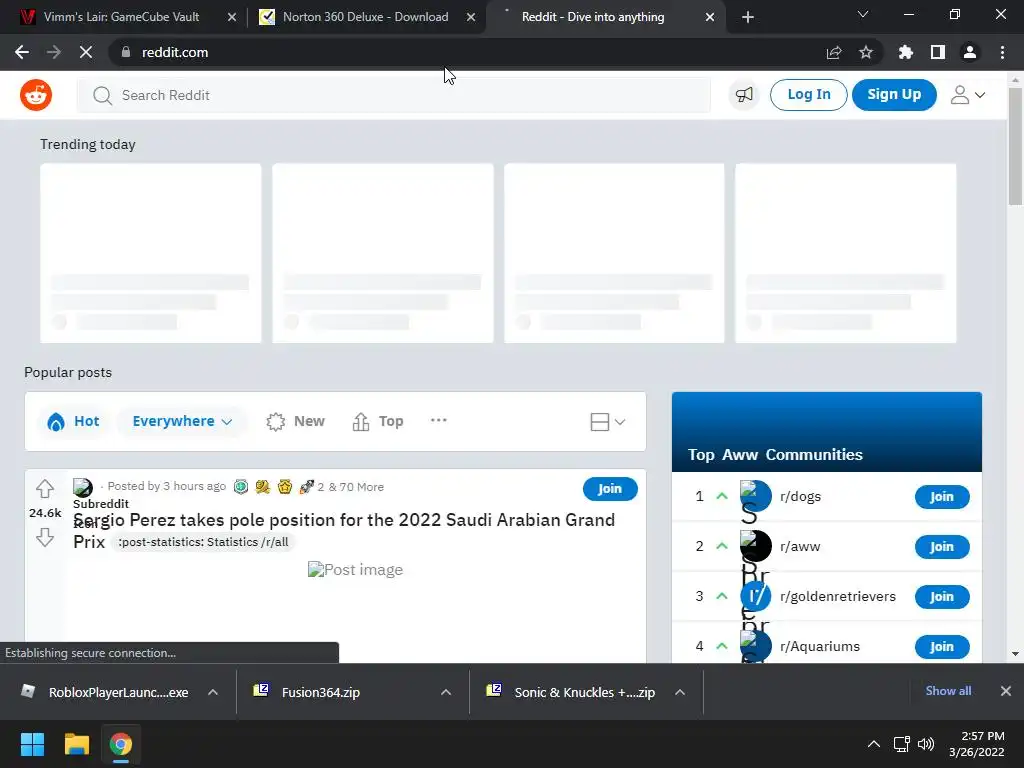1024x768 pixels.
Task: Open Chrome three-dot menu
Action: click(1002, 52)
